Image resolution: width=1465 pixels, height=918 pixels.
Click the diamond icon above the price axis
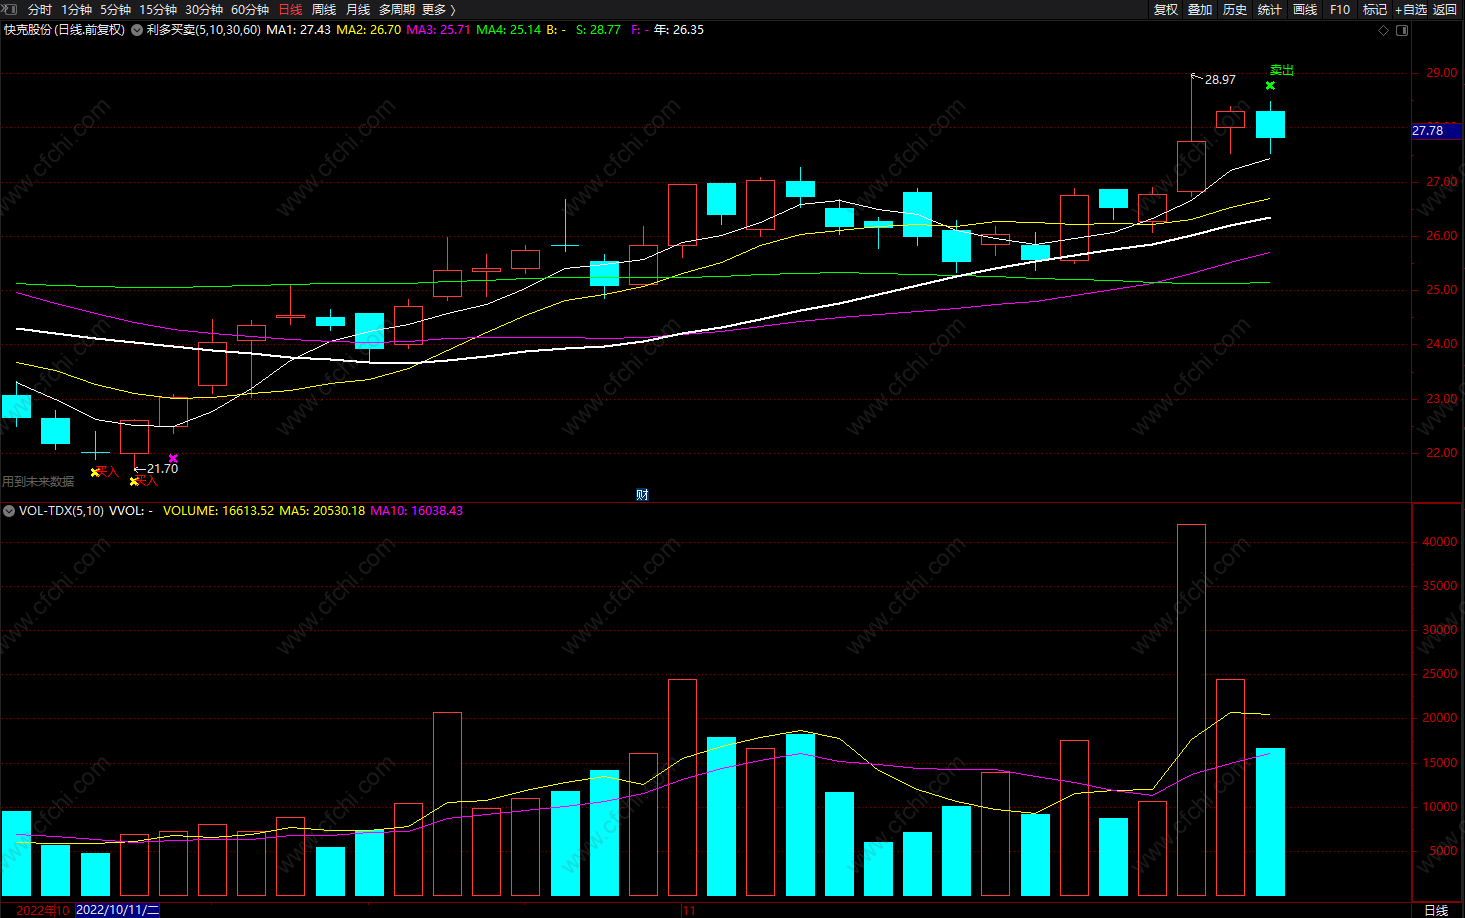[x=1384, y=30]
